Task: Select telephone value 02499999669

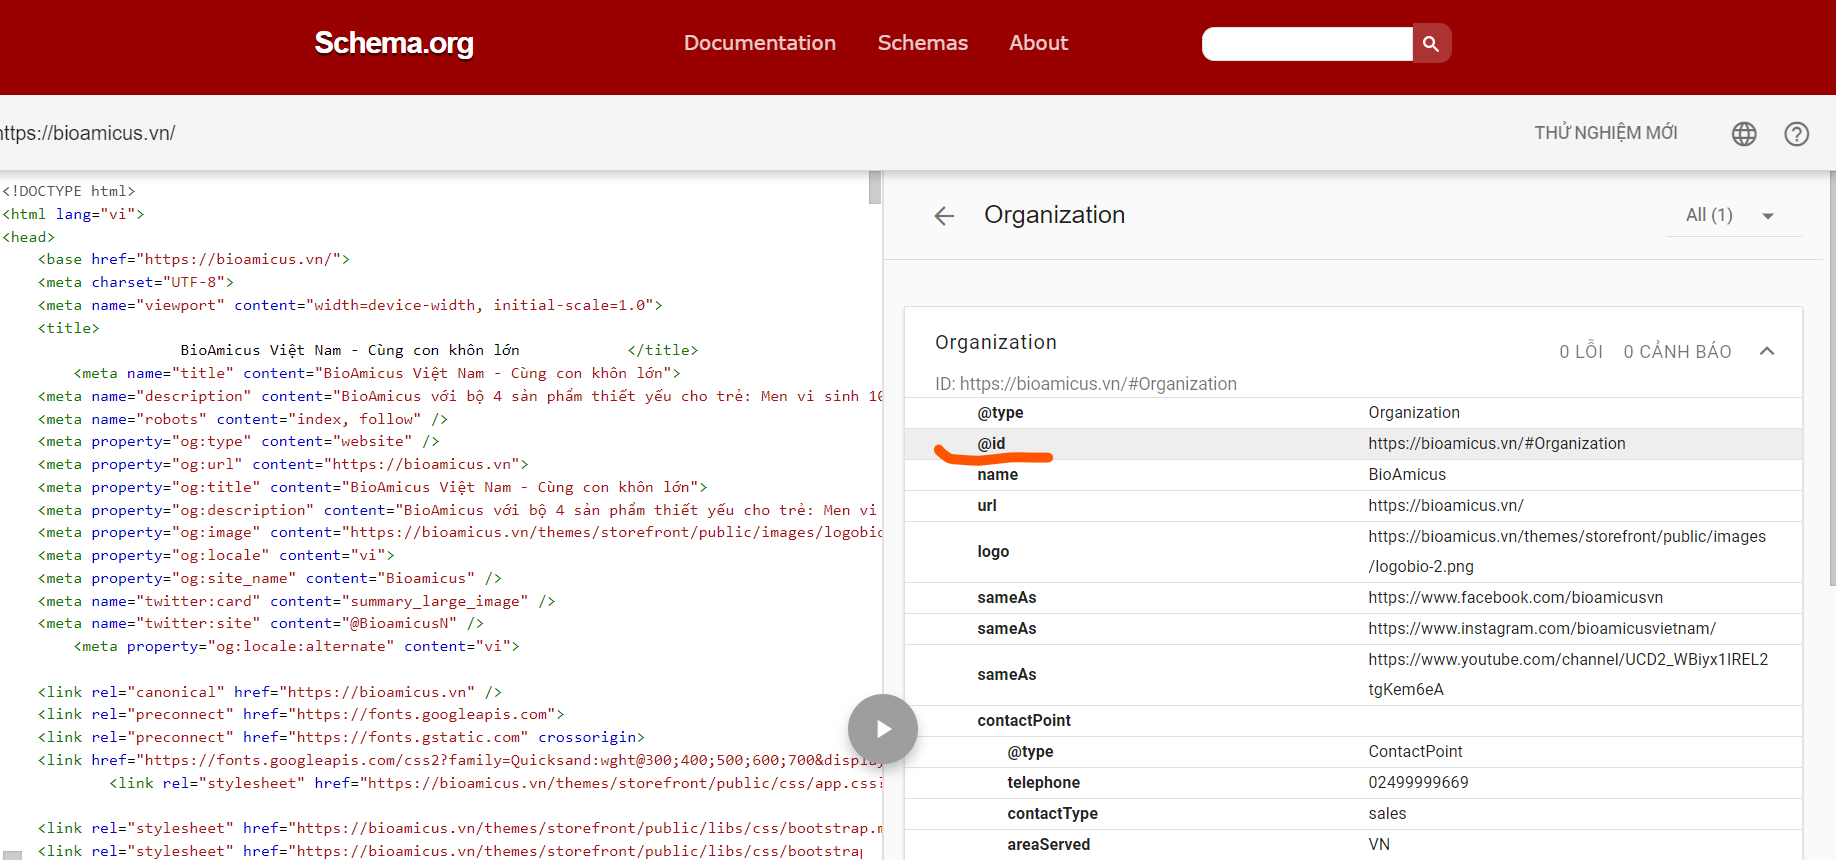Action: (1418, 783)
